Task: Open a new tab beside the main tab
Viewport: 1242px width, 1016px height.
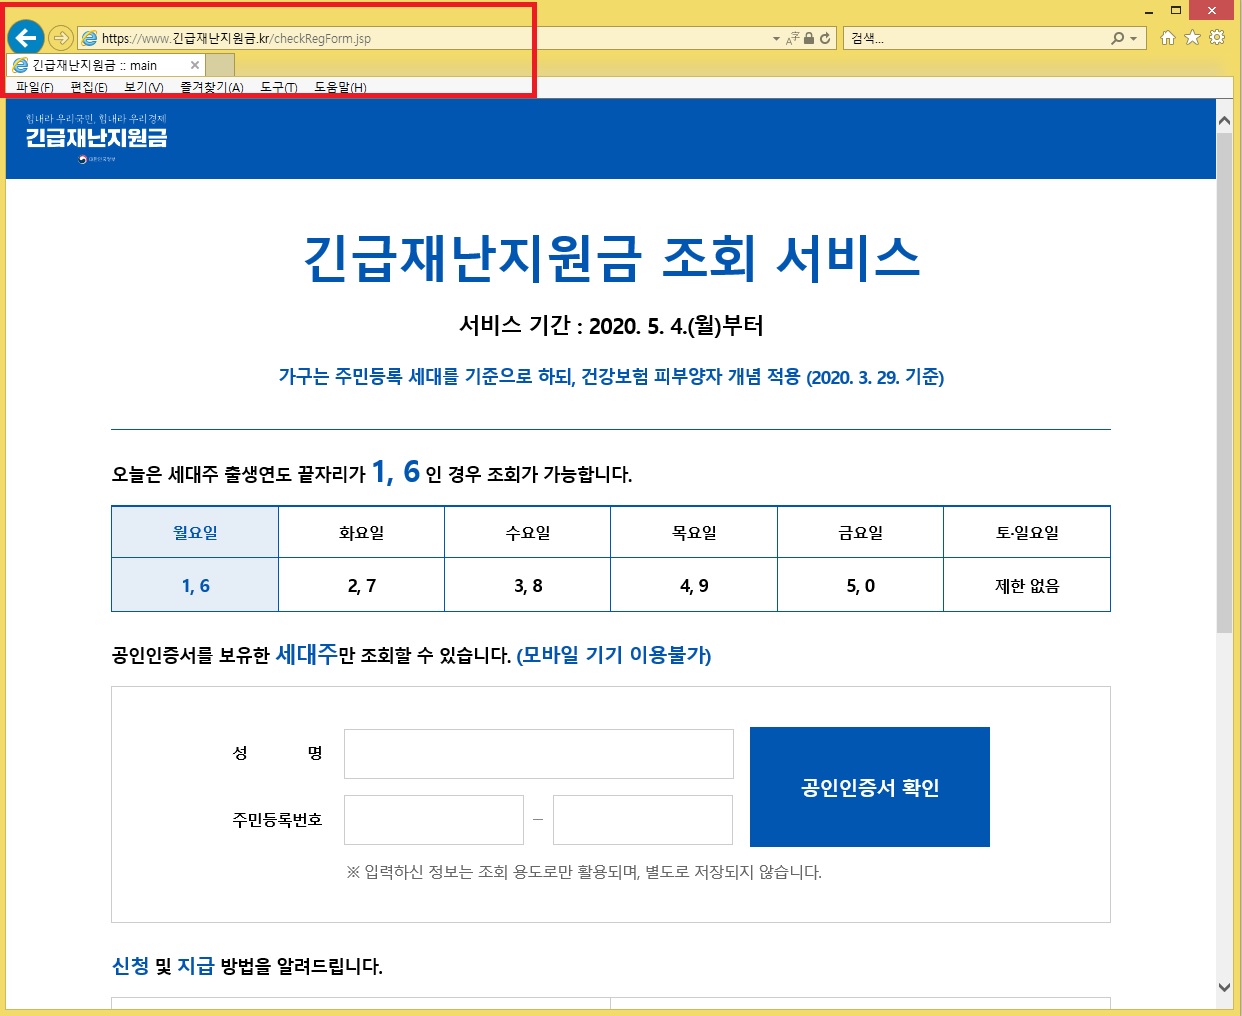Action: [220, 65]
